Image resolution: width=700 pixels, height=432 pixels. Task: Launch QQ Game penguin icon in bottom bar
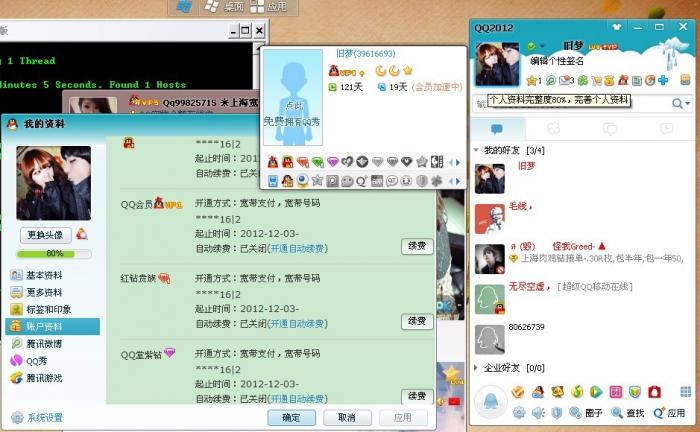(x=538, y=392)
